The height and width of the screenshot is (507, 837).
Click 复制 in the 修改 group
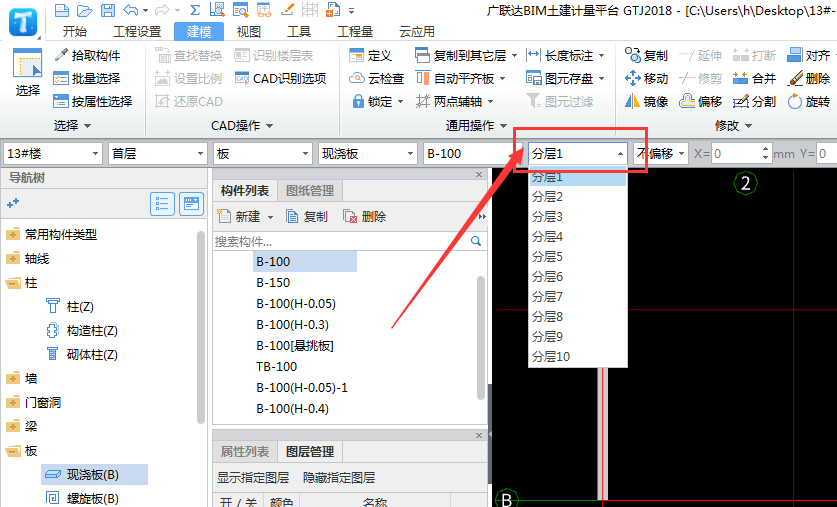click(646, 56)
